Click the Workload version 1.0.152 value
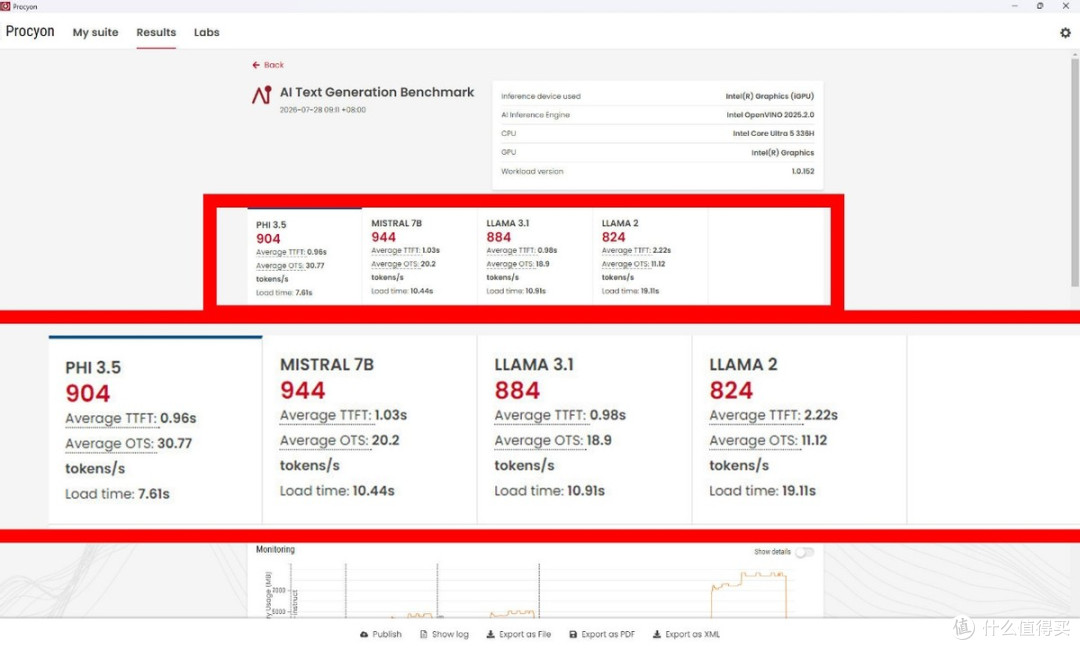 coord(802,171)
